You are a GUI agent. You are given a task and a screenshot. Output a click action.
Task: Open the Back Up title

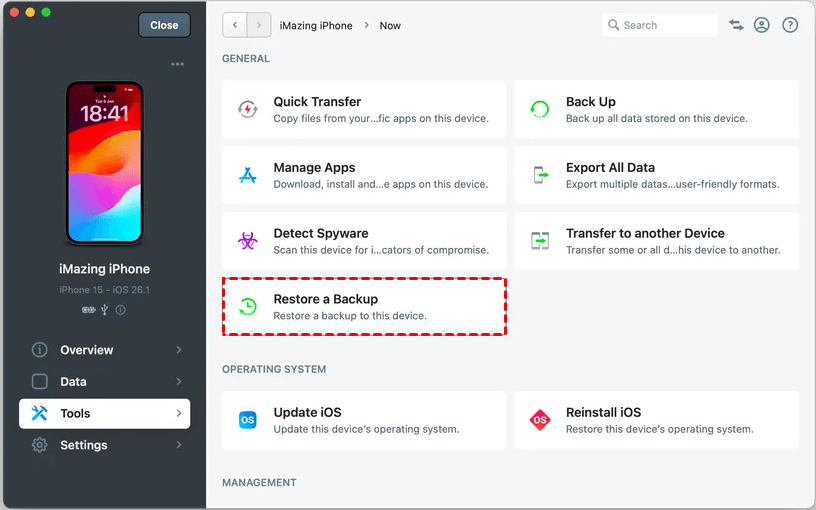[591, 101]
